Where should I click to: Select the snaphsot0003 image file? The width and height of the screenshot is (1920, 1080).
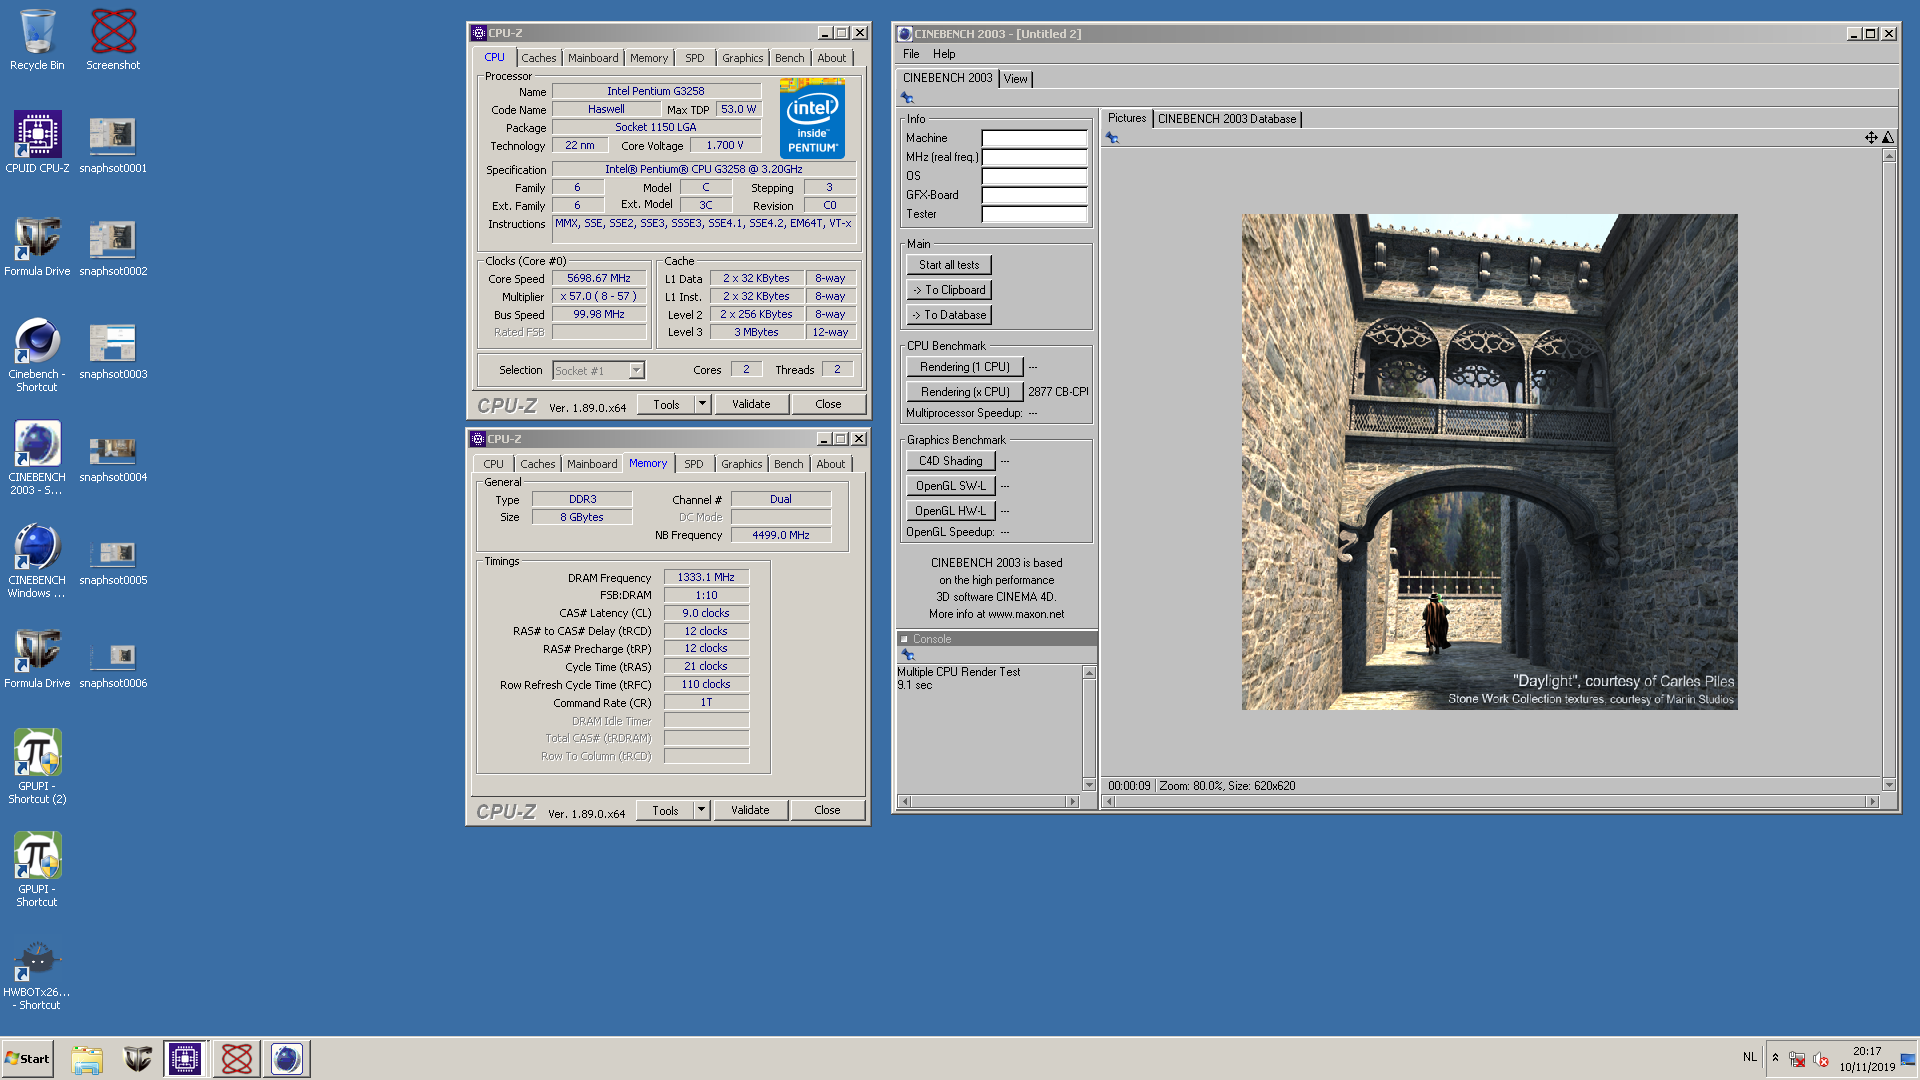pyautogui.click(x=113, y=348)
